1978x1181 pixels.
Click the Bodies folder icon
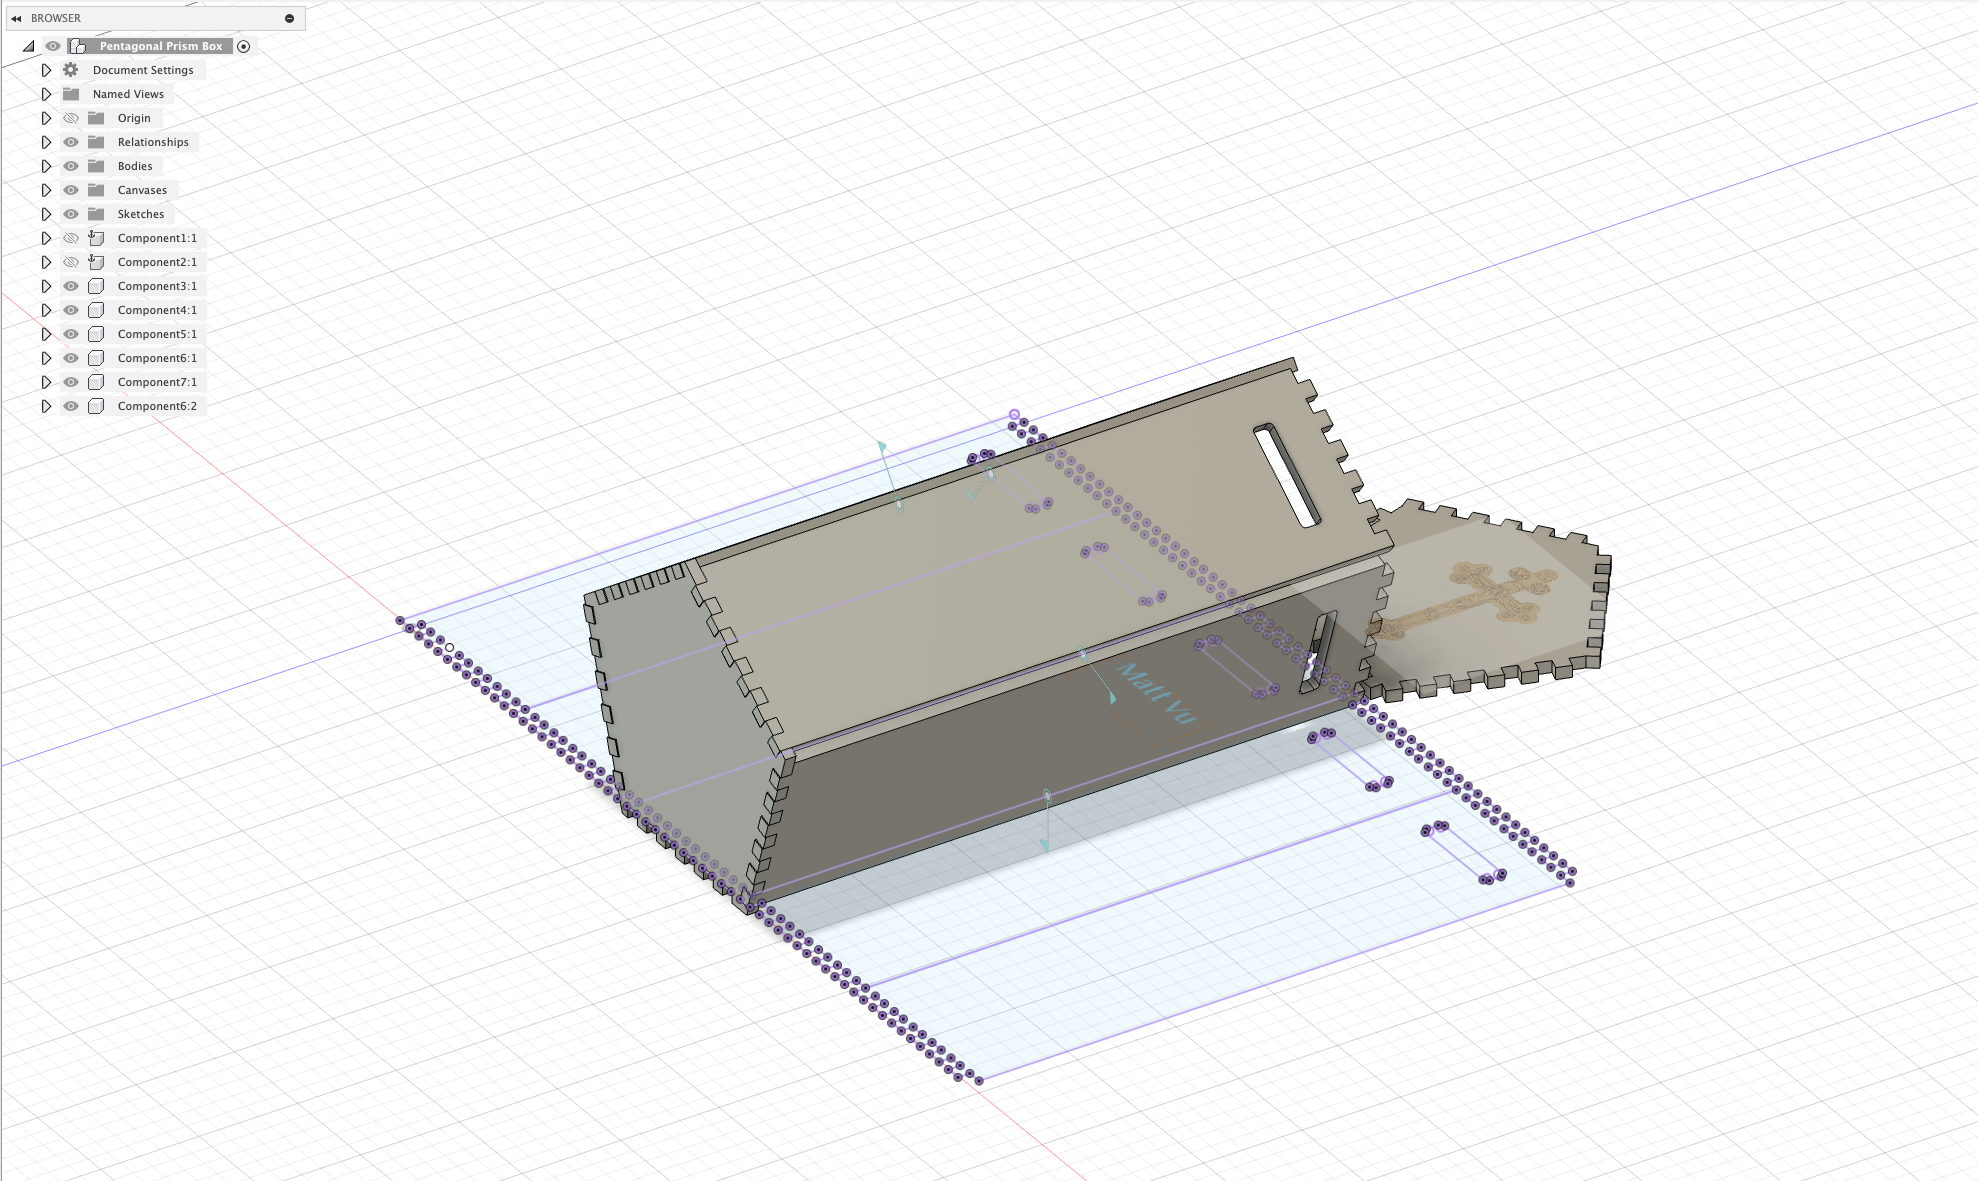point(96,166)
